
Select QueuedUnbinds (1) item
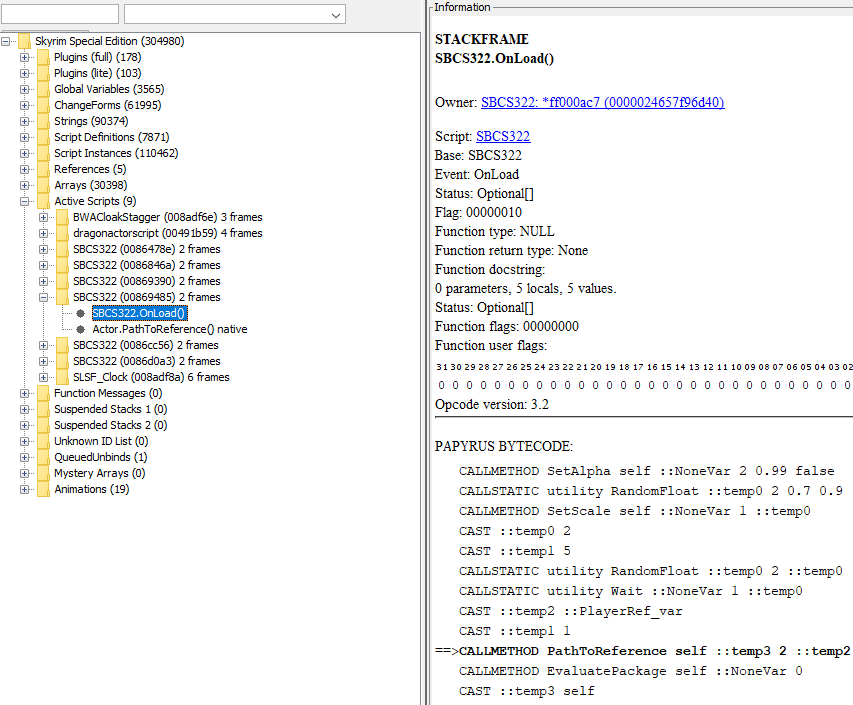point(101,457)
